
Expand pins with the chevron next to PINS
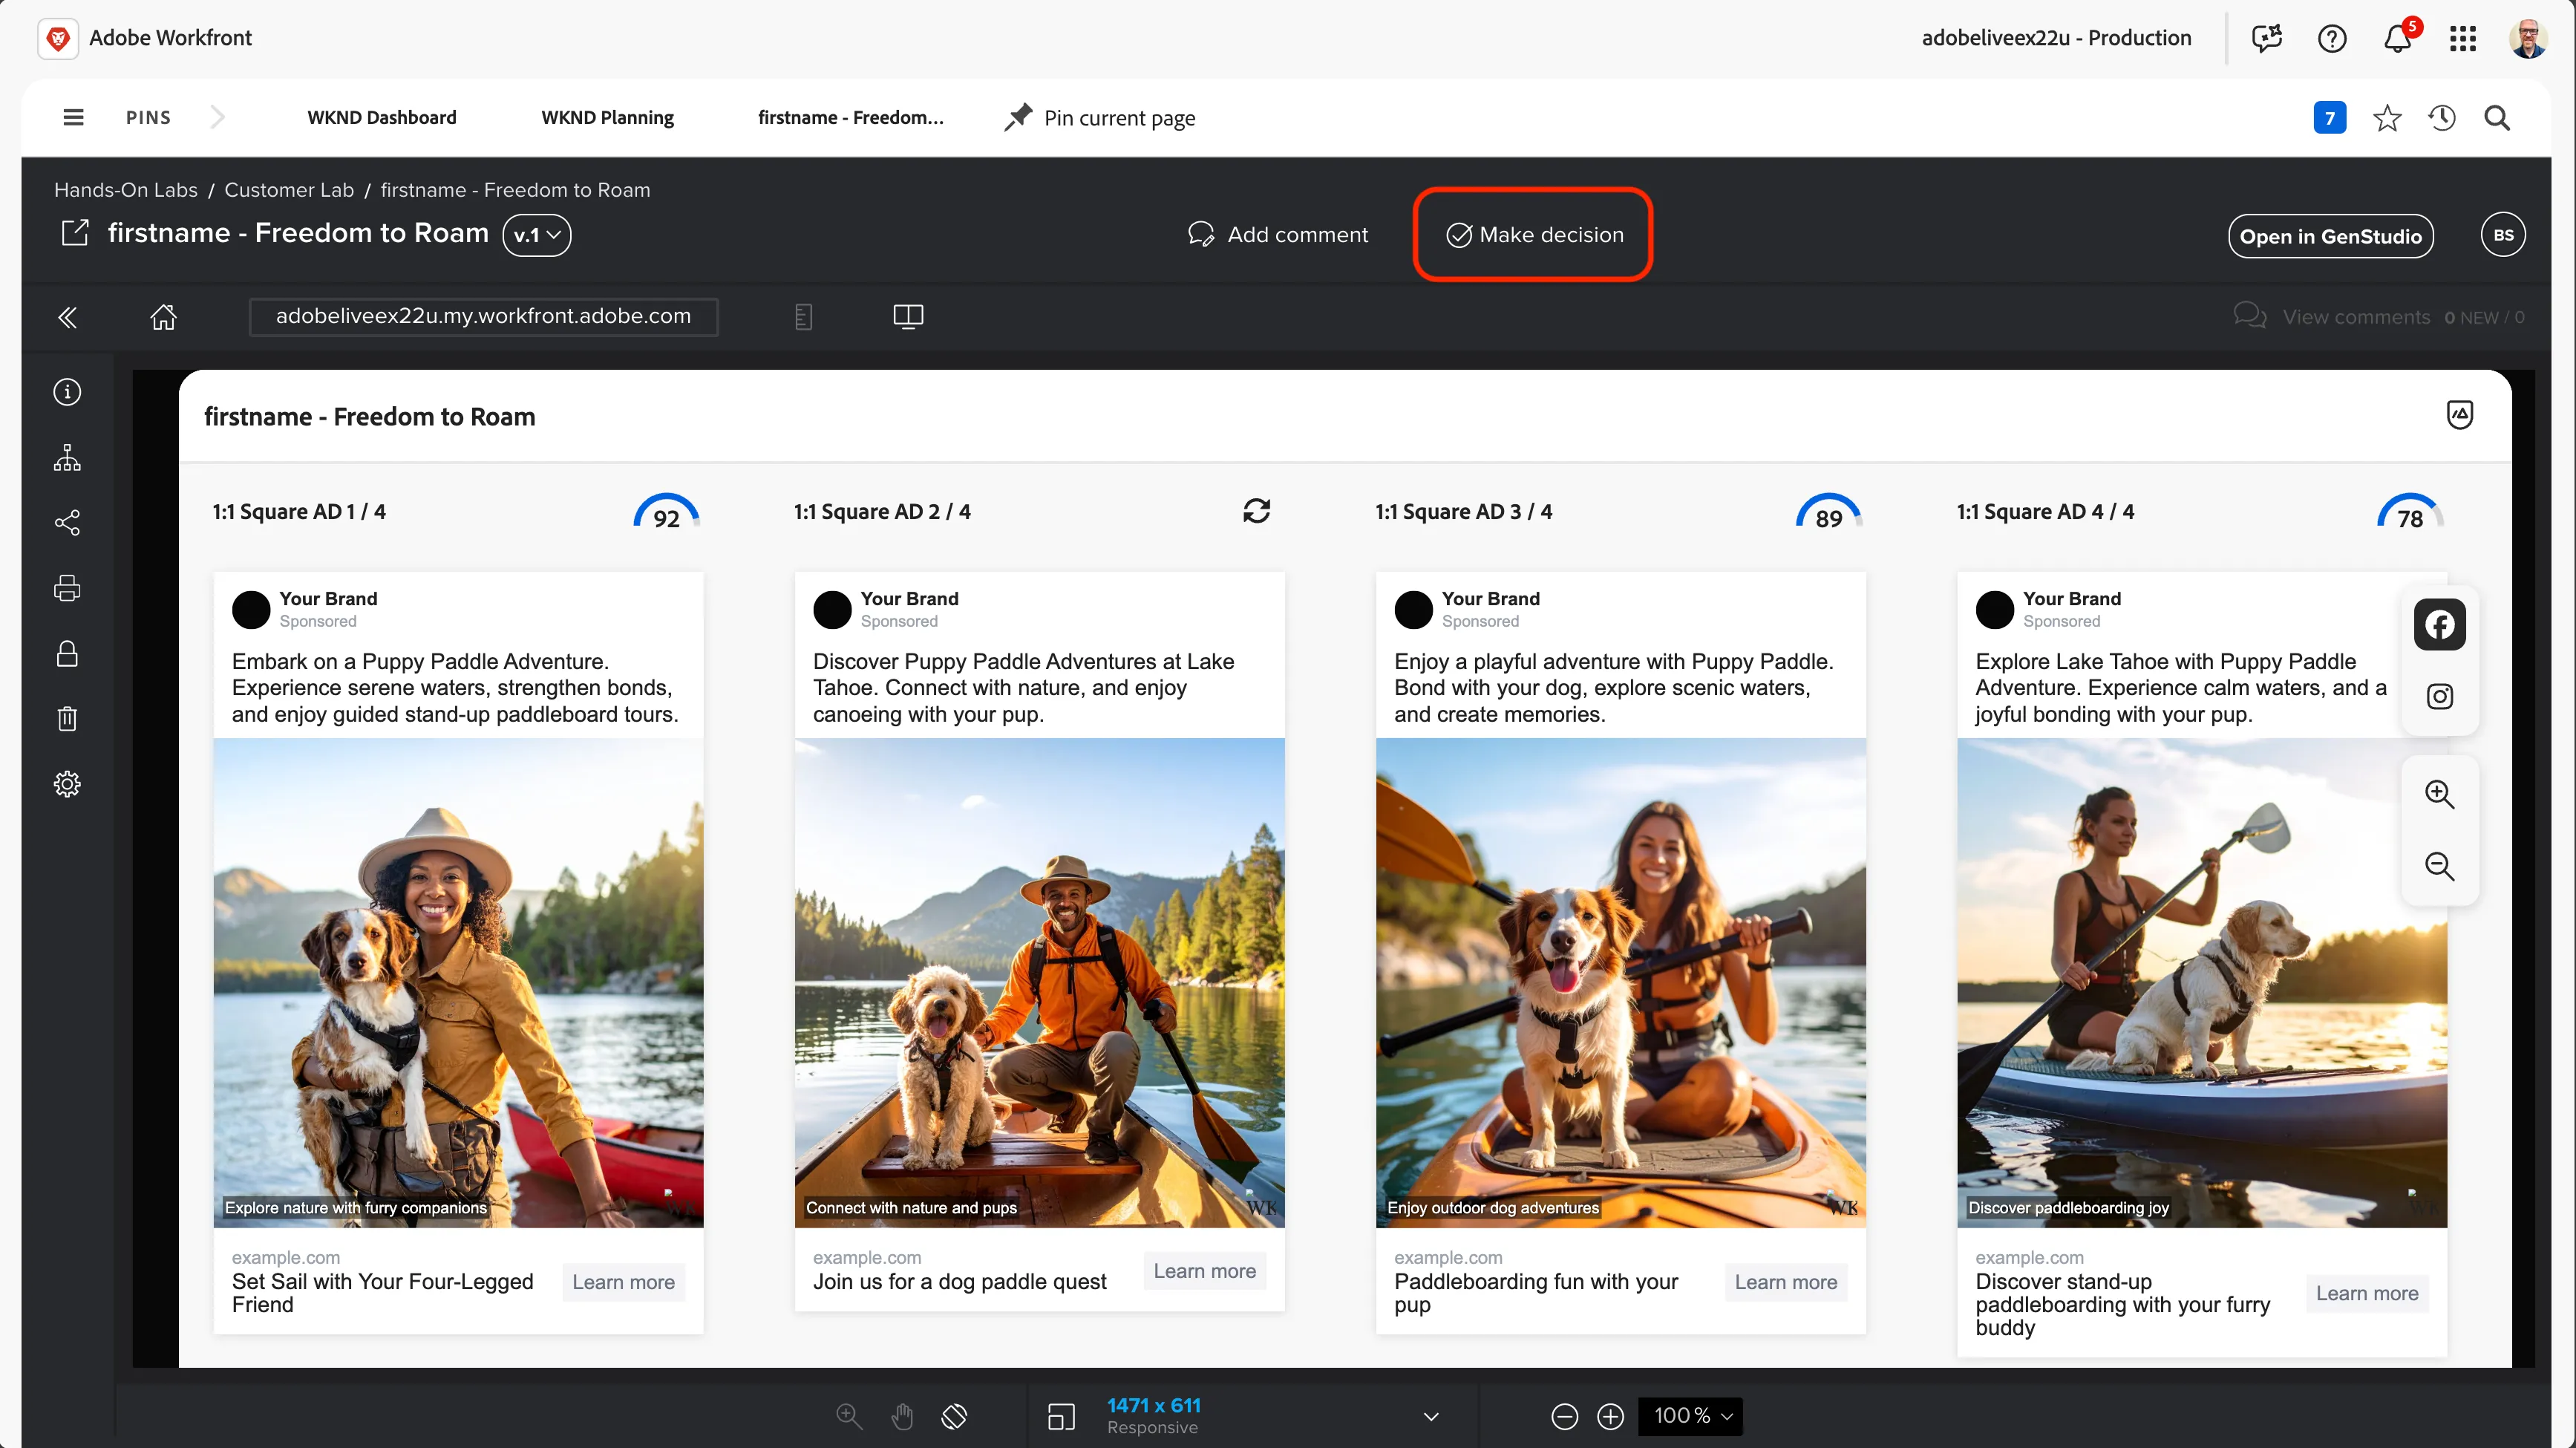point(218,117)
